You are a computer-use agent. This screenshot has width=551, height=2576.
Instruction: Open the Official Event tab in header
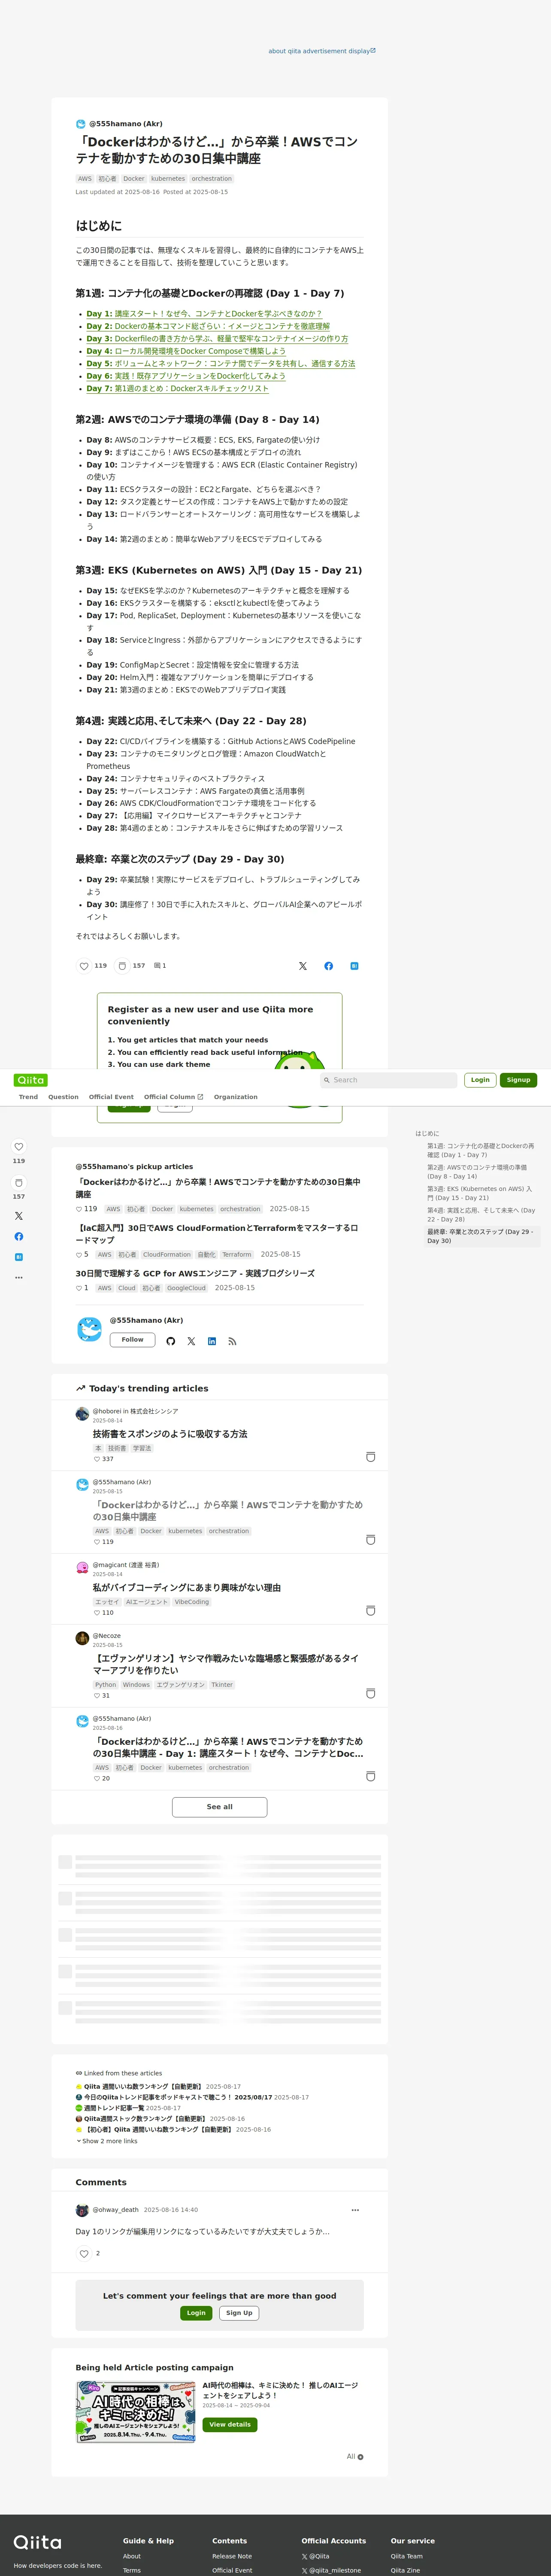point(111,1097)
